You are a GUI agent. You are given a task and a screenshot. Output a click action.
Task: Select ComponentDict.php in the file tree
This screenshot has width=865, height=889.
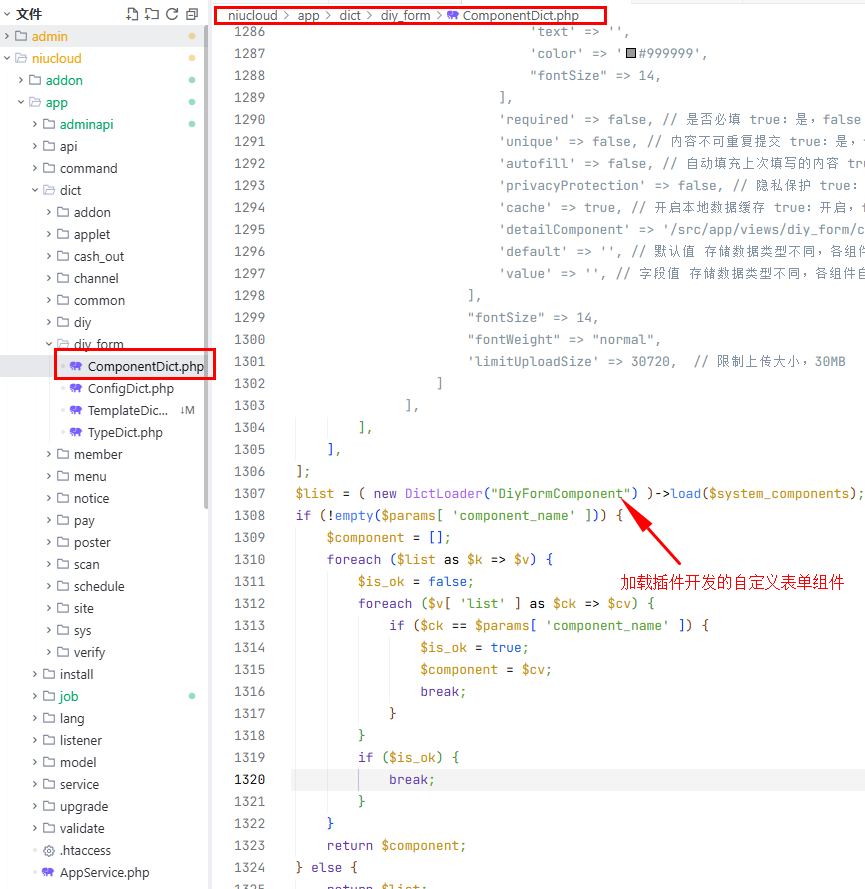(x=145, y=367)
